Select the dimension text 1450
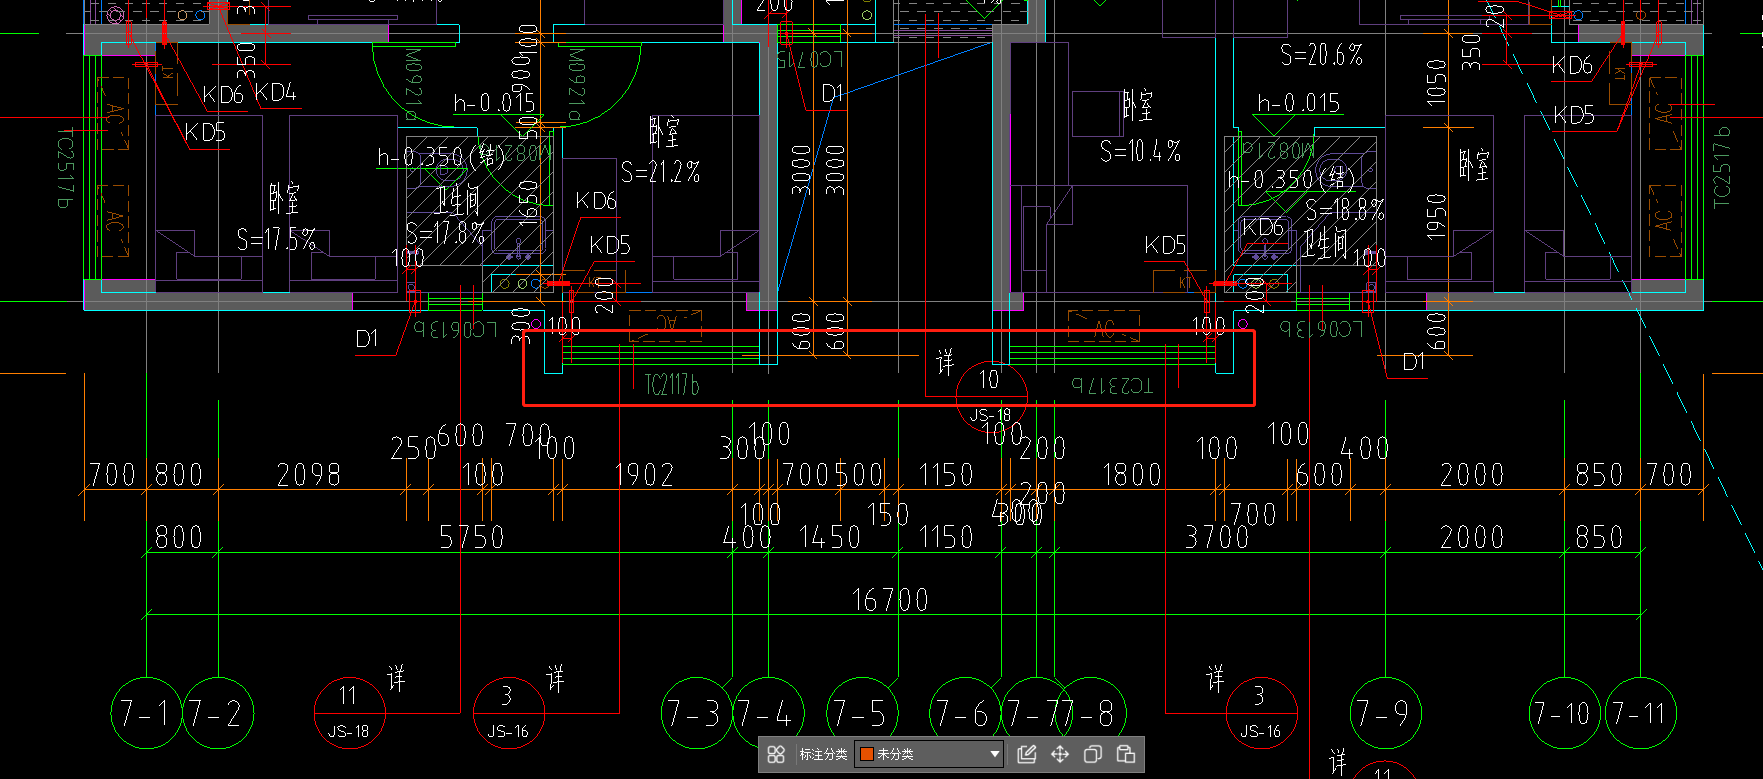 click(829, 537)
